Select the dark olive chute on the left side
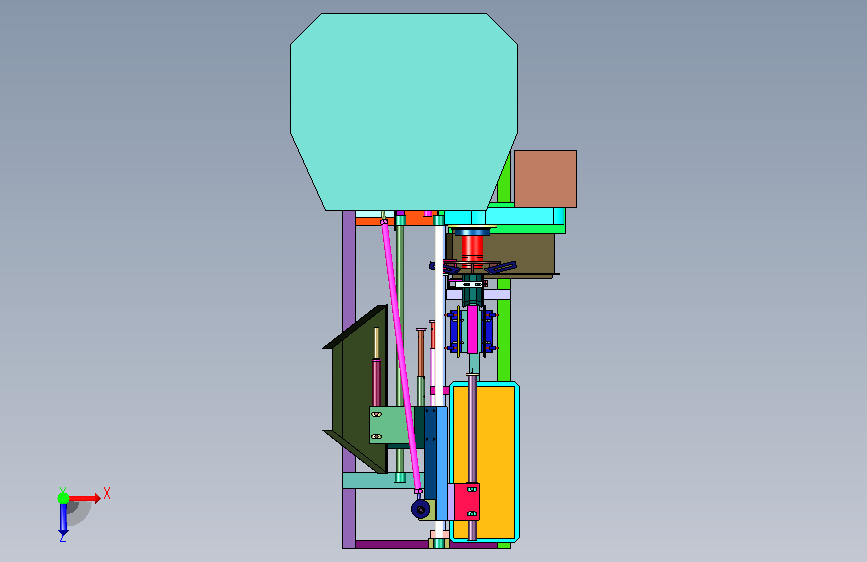The height and width of the screenshot is (562, 867). pyautogui.click(x=357, y=390)
